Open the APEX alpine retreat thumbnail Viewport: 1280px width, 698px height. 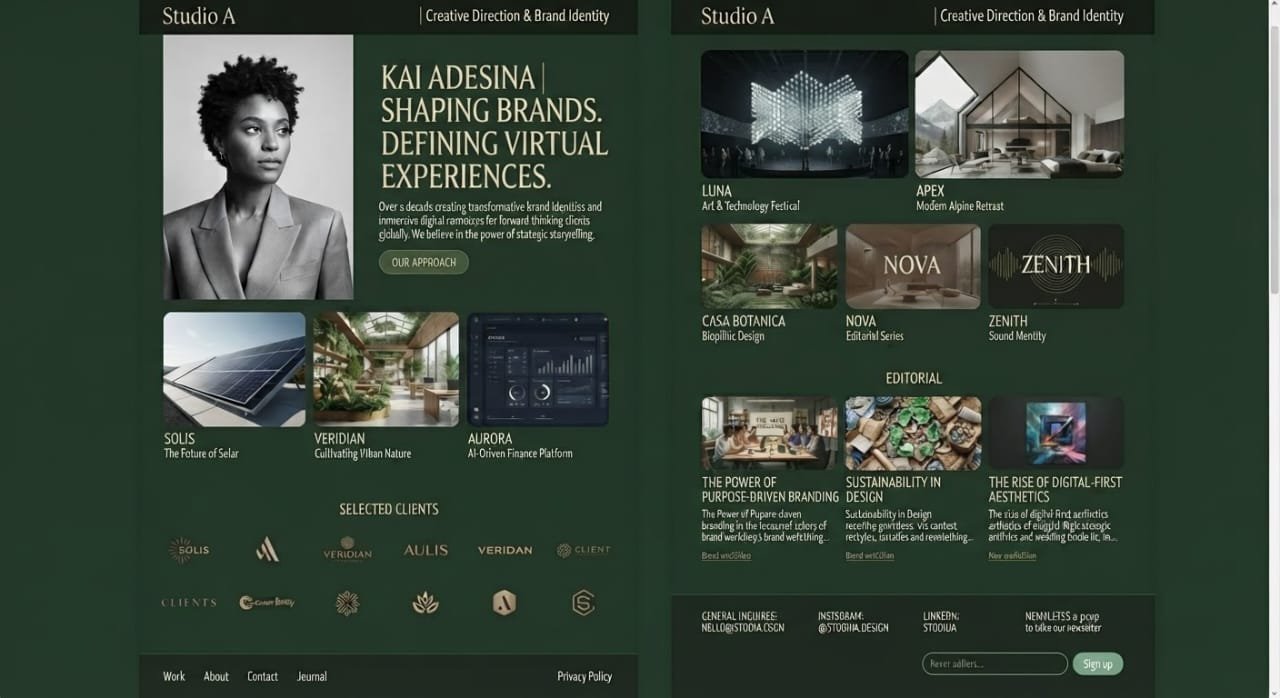tap(1019, 115)
